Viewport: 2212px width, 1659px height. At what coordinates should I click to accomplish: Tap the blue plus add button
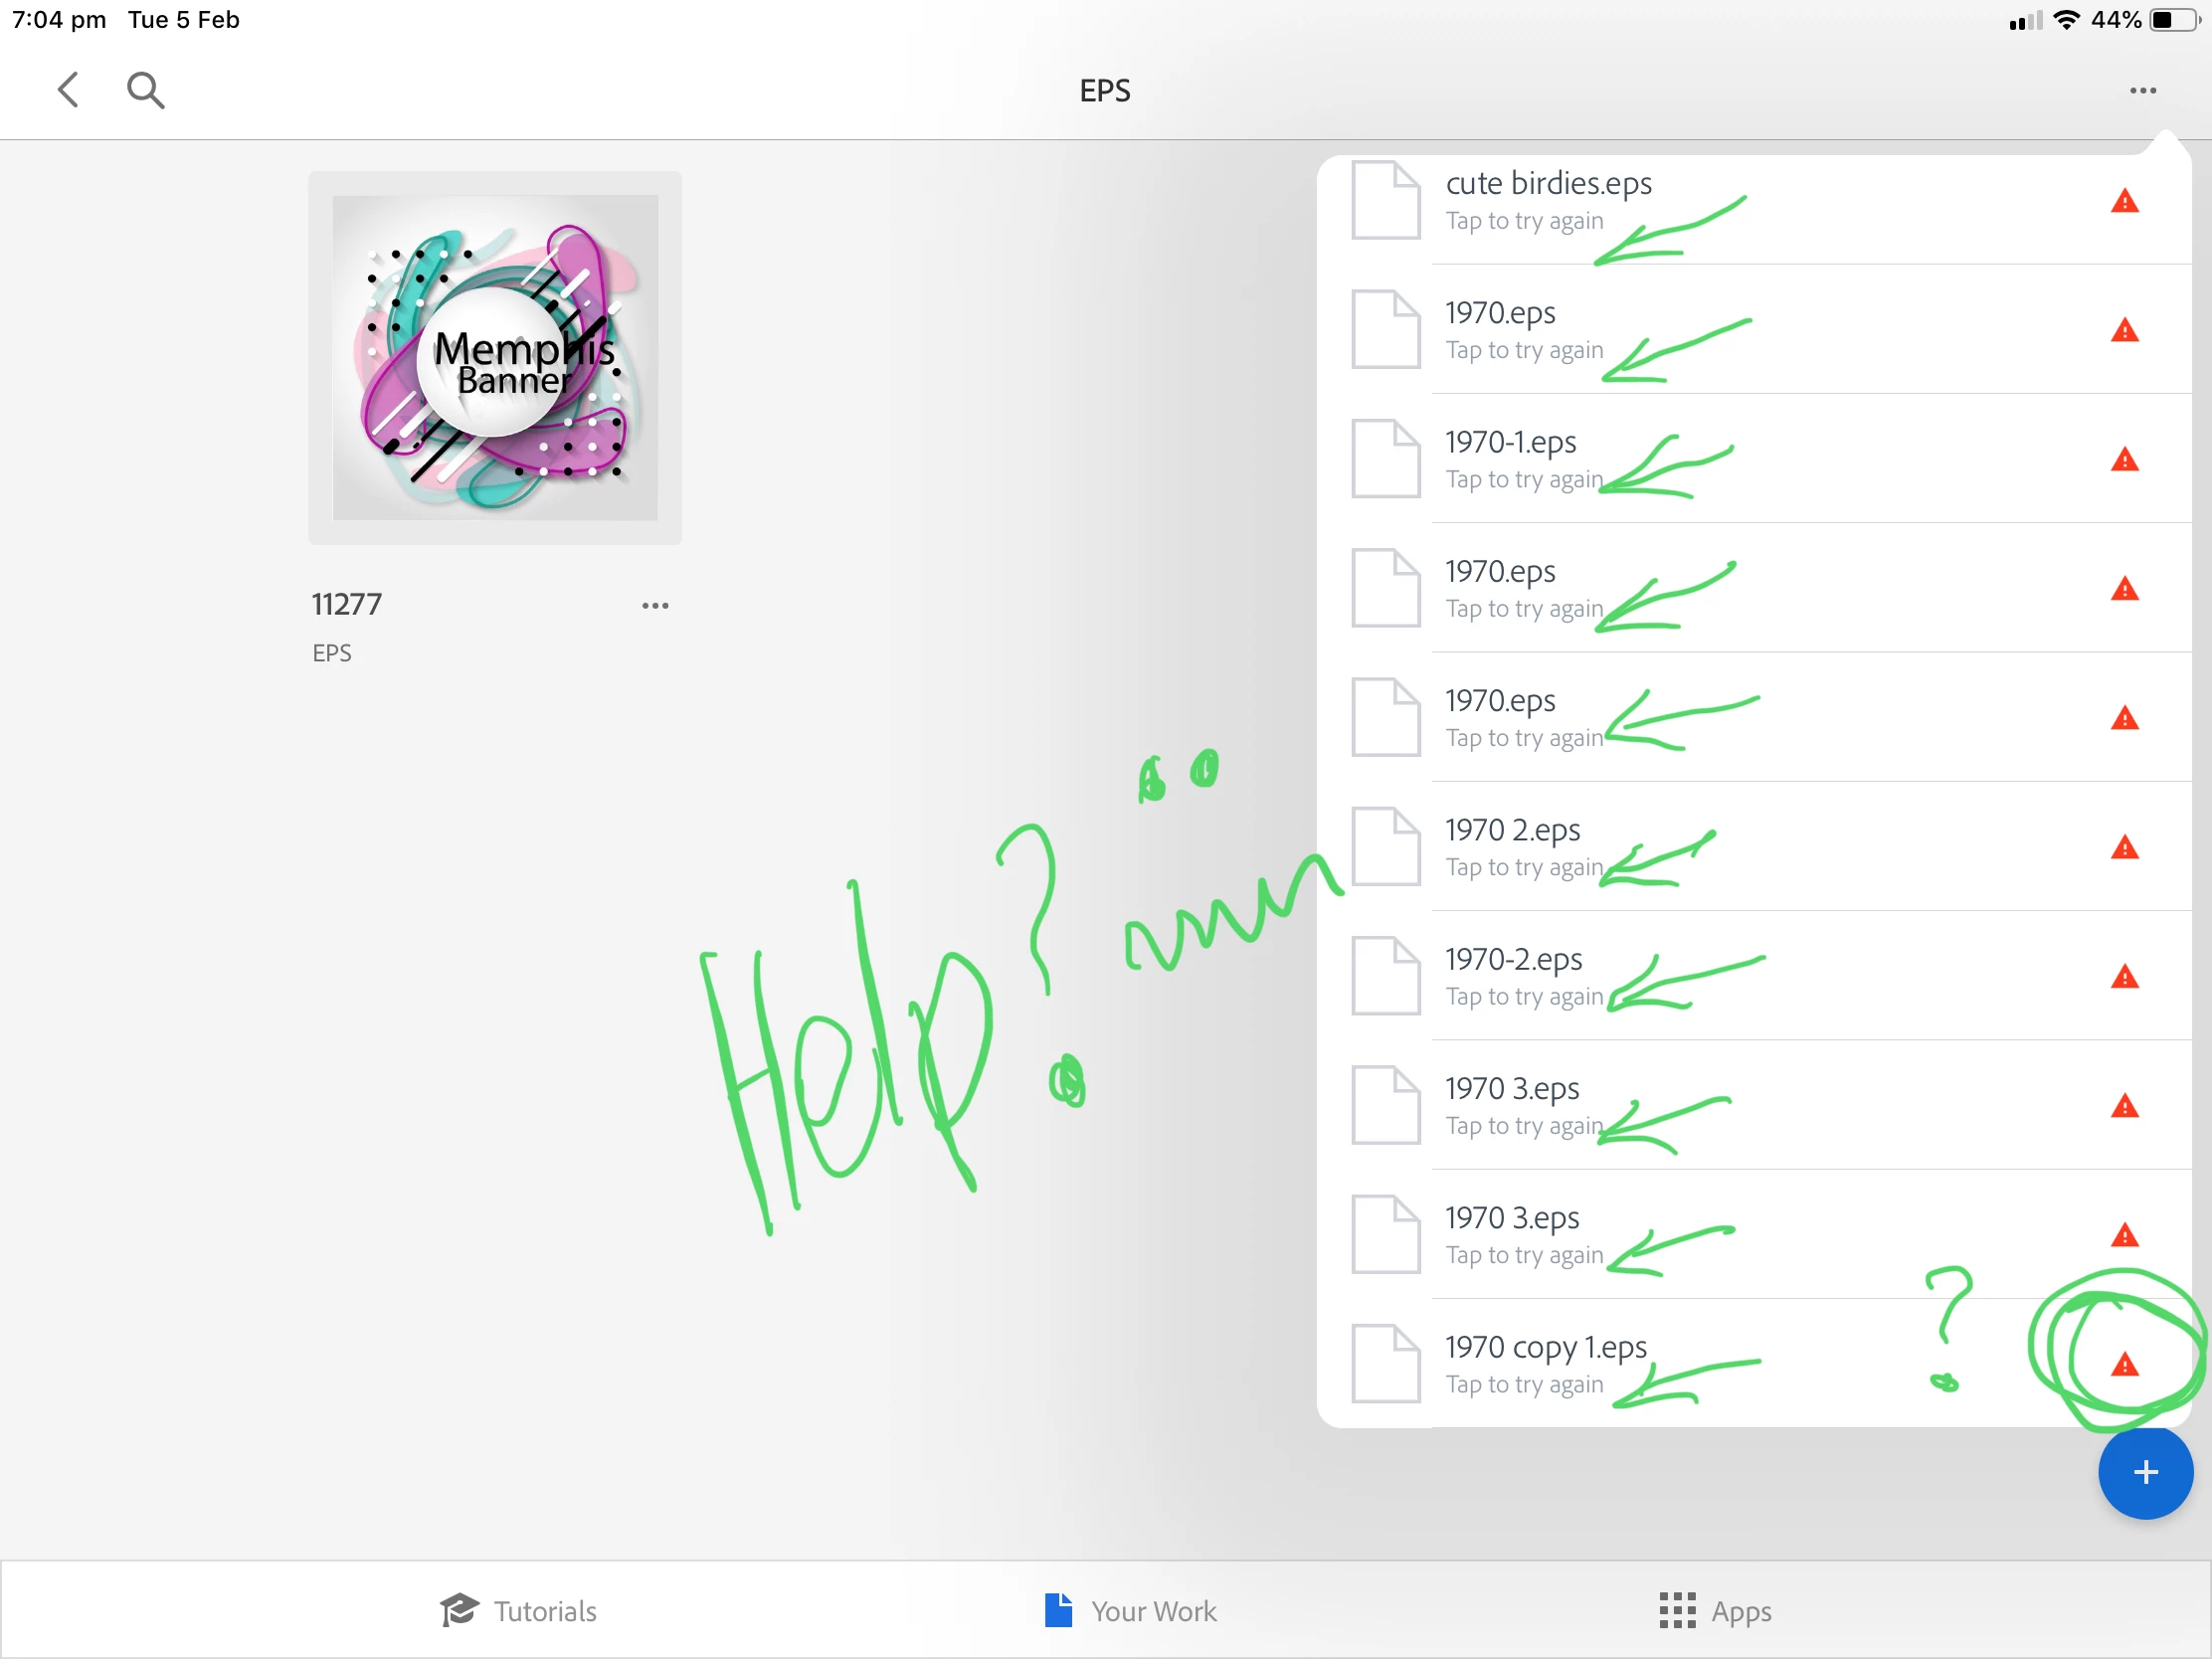[2144, 1471]
